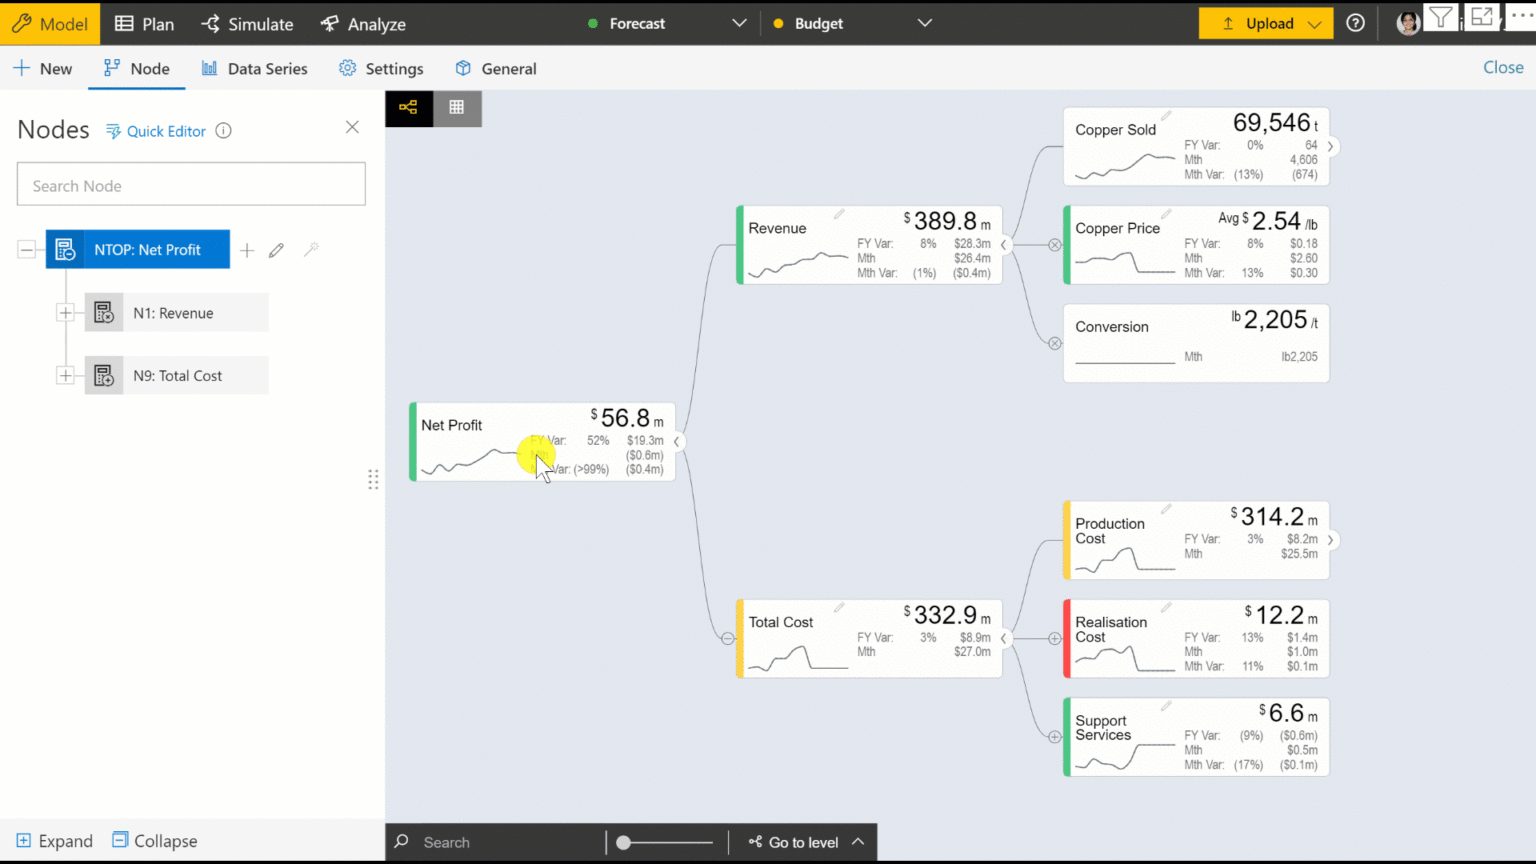Open the Settings tab
The height and width of the screenshot is (864, 1536).
coord(381,68)
